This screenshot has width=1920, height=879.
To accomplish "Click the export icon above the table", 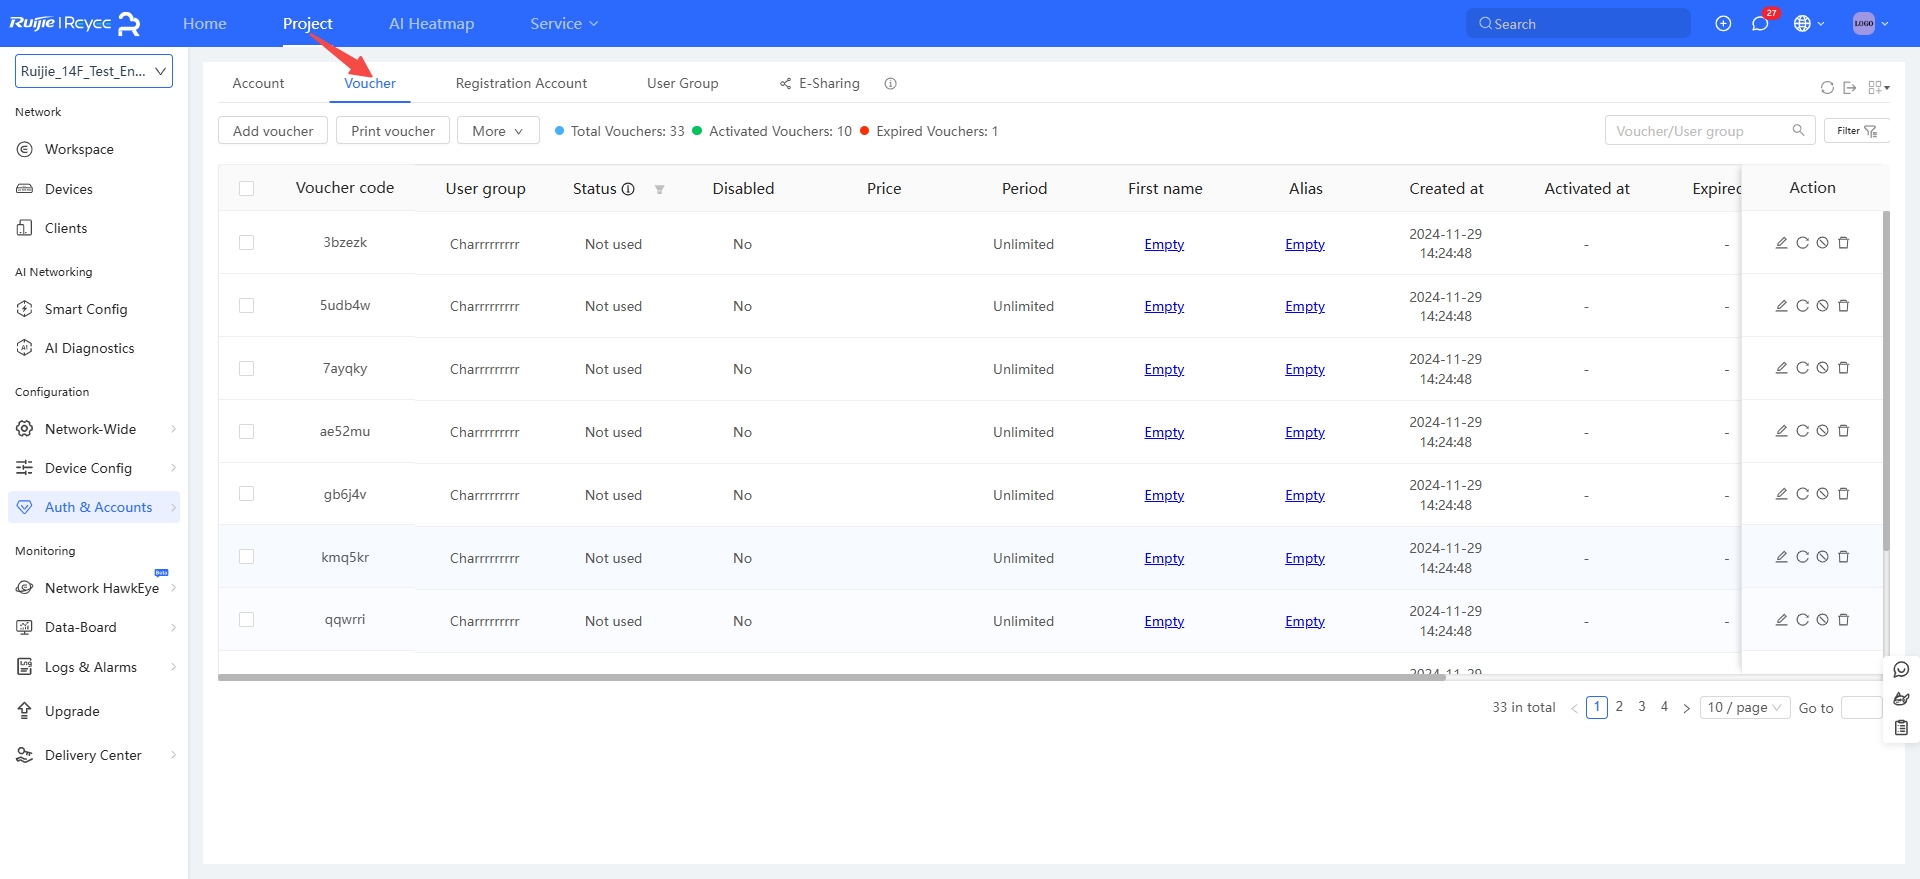I will click(1850, 88).
